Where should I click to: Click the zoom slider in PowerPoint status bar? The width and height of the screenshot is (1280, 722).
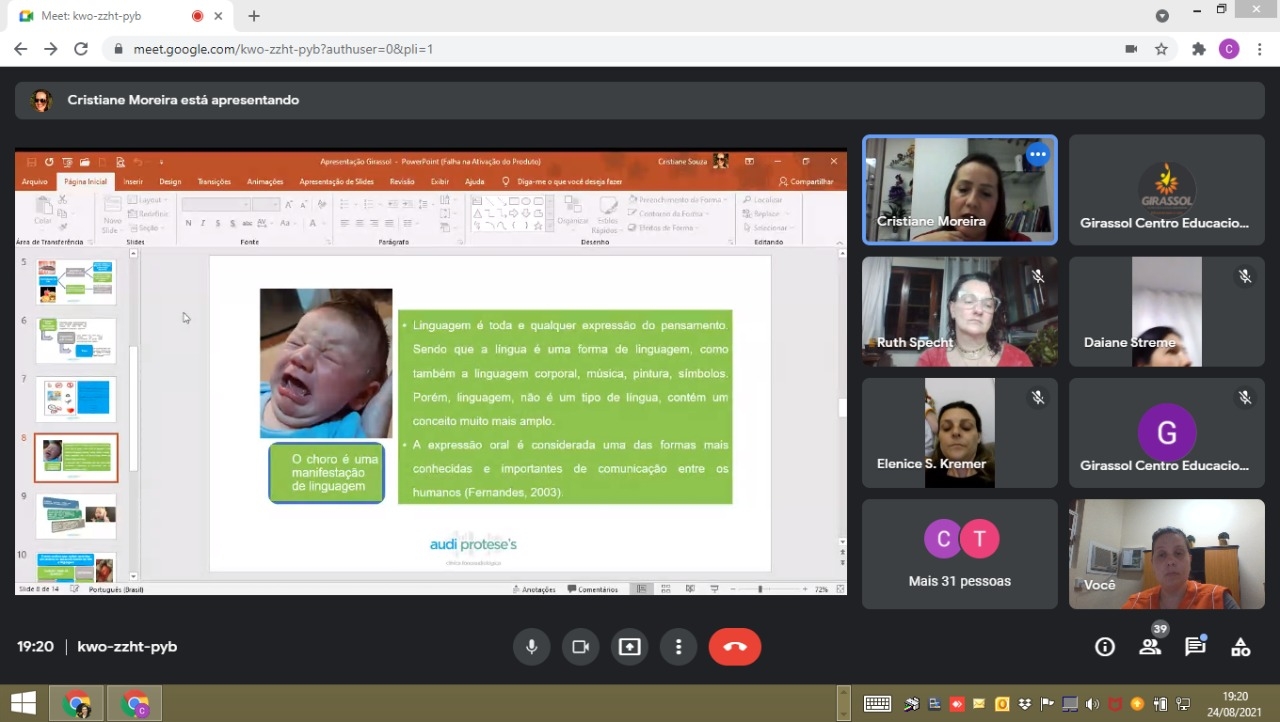[x=760, y=589]
